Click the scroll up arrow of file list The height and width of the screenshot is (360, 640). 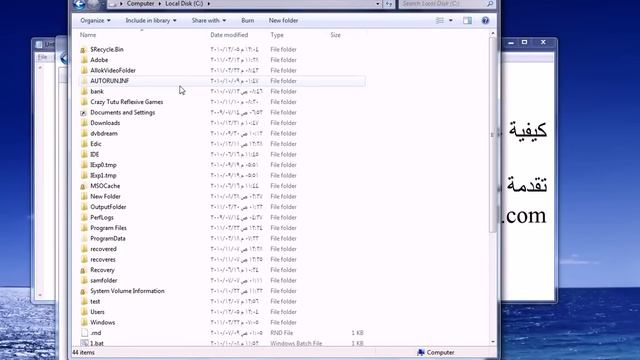coord(493,33)
